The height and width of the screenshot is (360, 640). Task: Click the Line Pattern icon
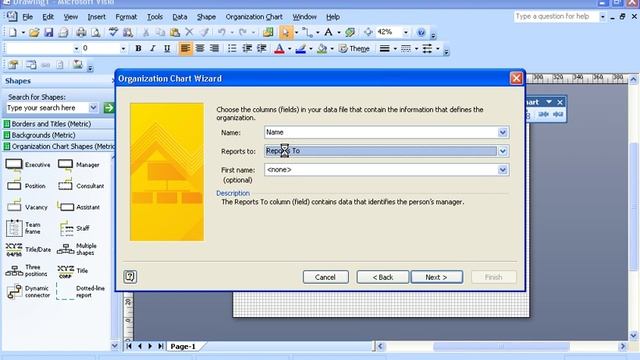coord(406,49)
